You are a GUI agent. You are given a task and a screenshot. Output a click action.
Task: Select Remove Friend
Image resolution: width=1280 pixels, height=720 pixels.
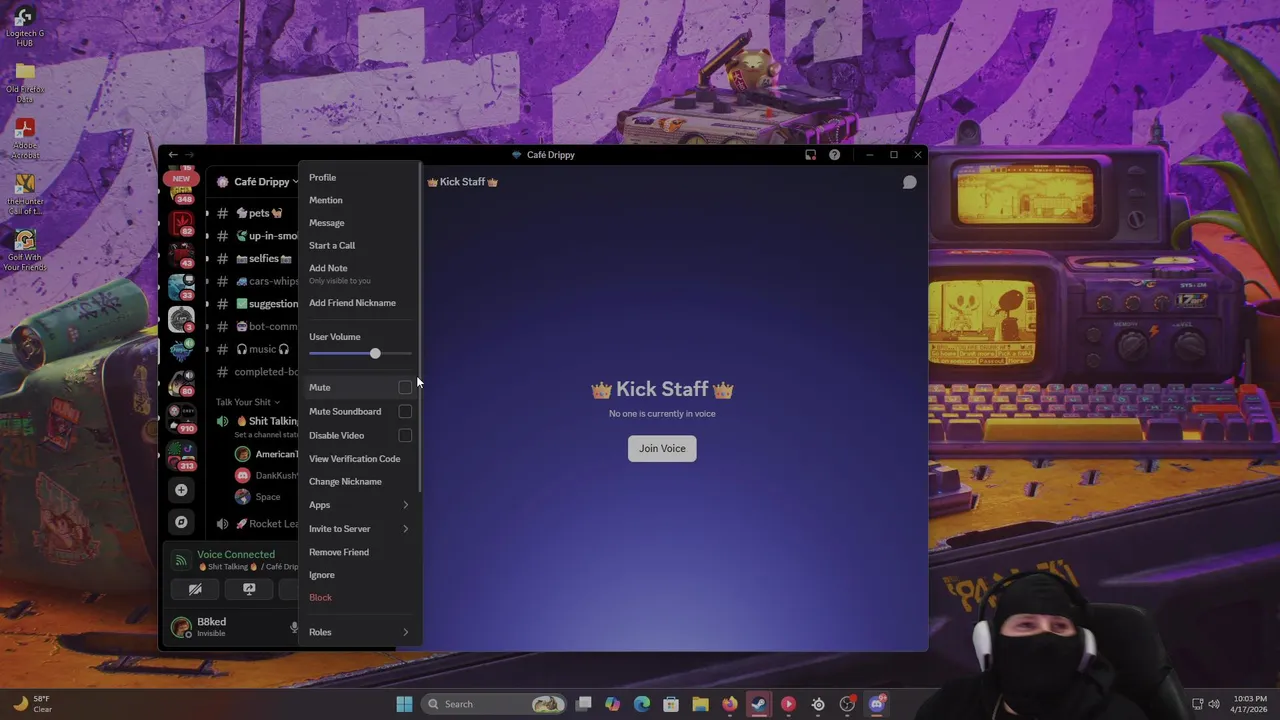(359, 552)
